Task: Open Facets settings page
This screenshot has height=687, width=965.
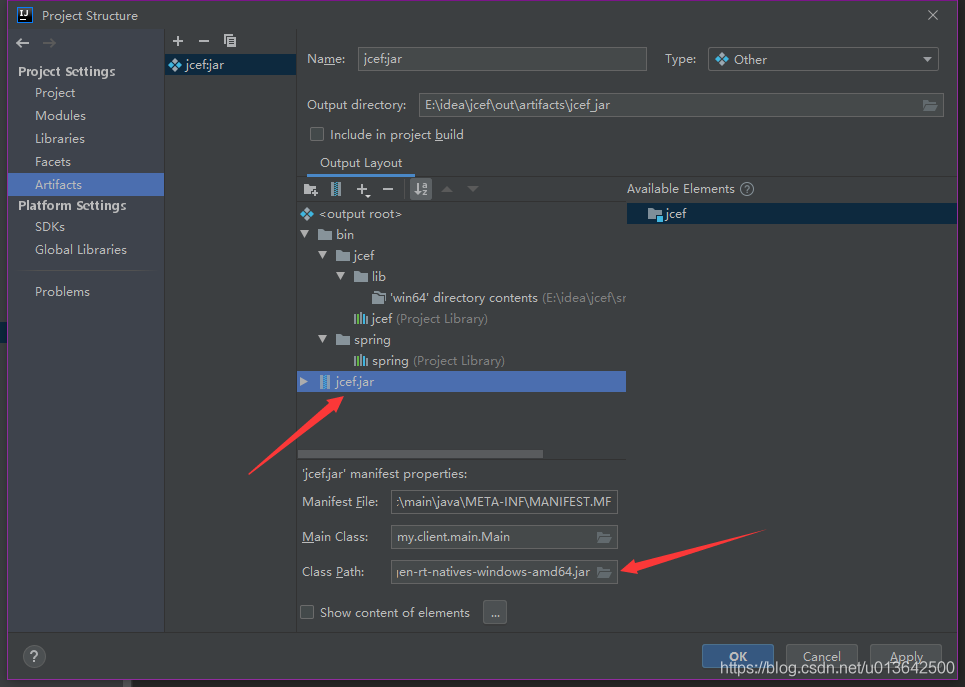Action: click(x=53, y=162)
